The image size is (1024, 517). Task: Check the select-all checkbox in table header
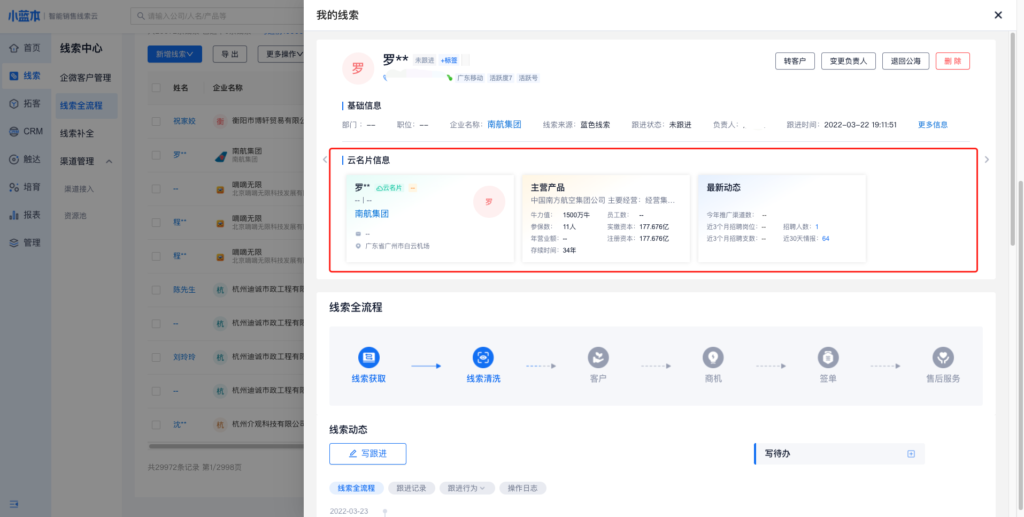pyautogui.click(x=156, y=88)
